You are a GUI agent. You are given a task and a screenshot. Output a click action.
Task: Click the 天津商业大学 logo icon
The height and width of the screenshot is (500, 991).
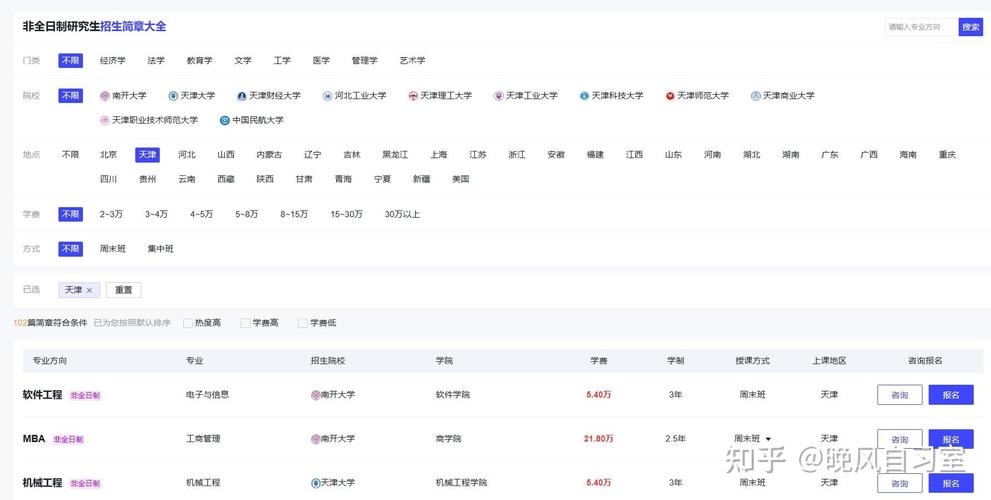point(755,96)
